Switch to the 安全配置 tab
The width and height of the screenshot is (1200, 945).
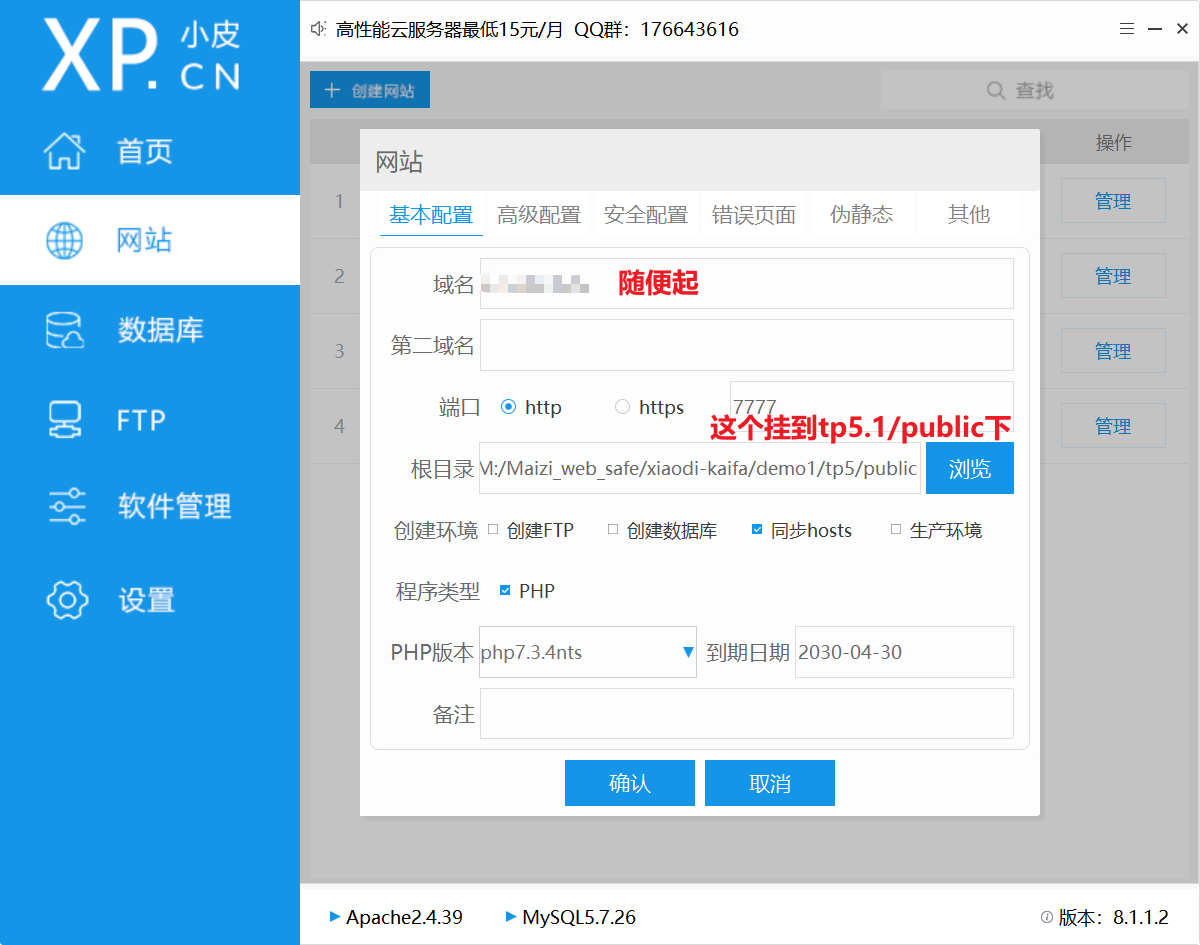click(646, 214)
